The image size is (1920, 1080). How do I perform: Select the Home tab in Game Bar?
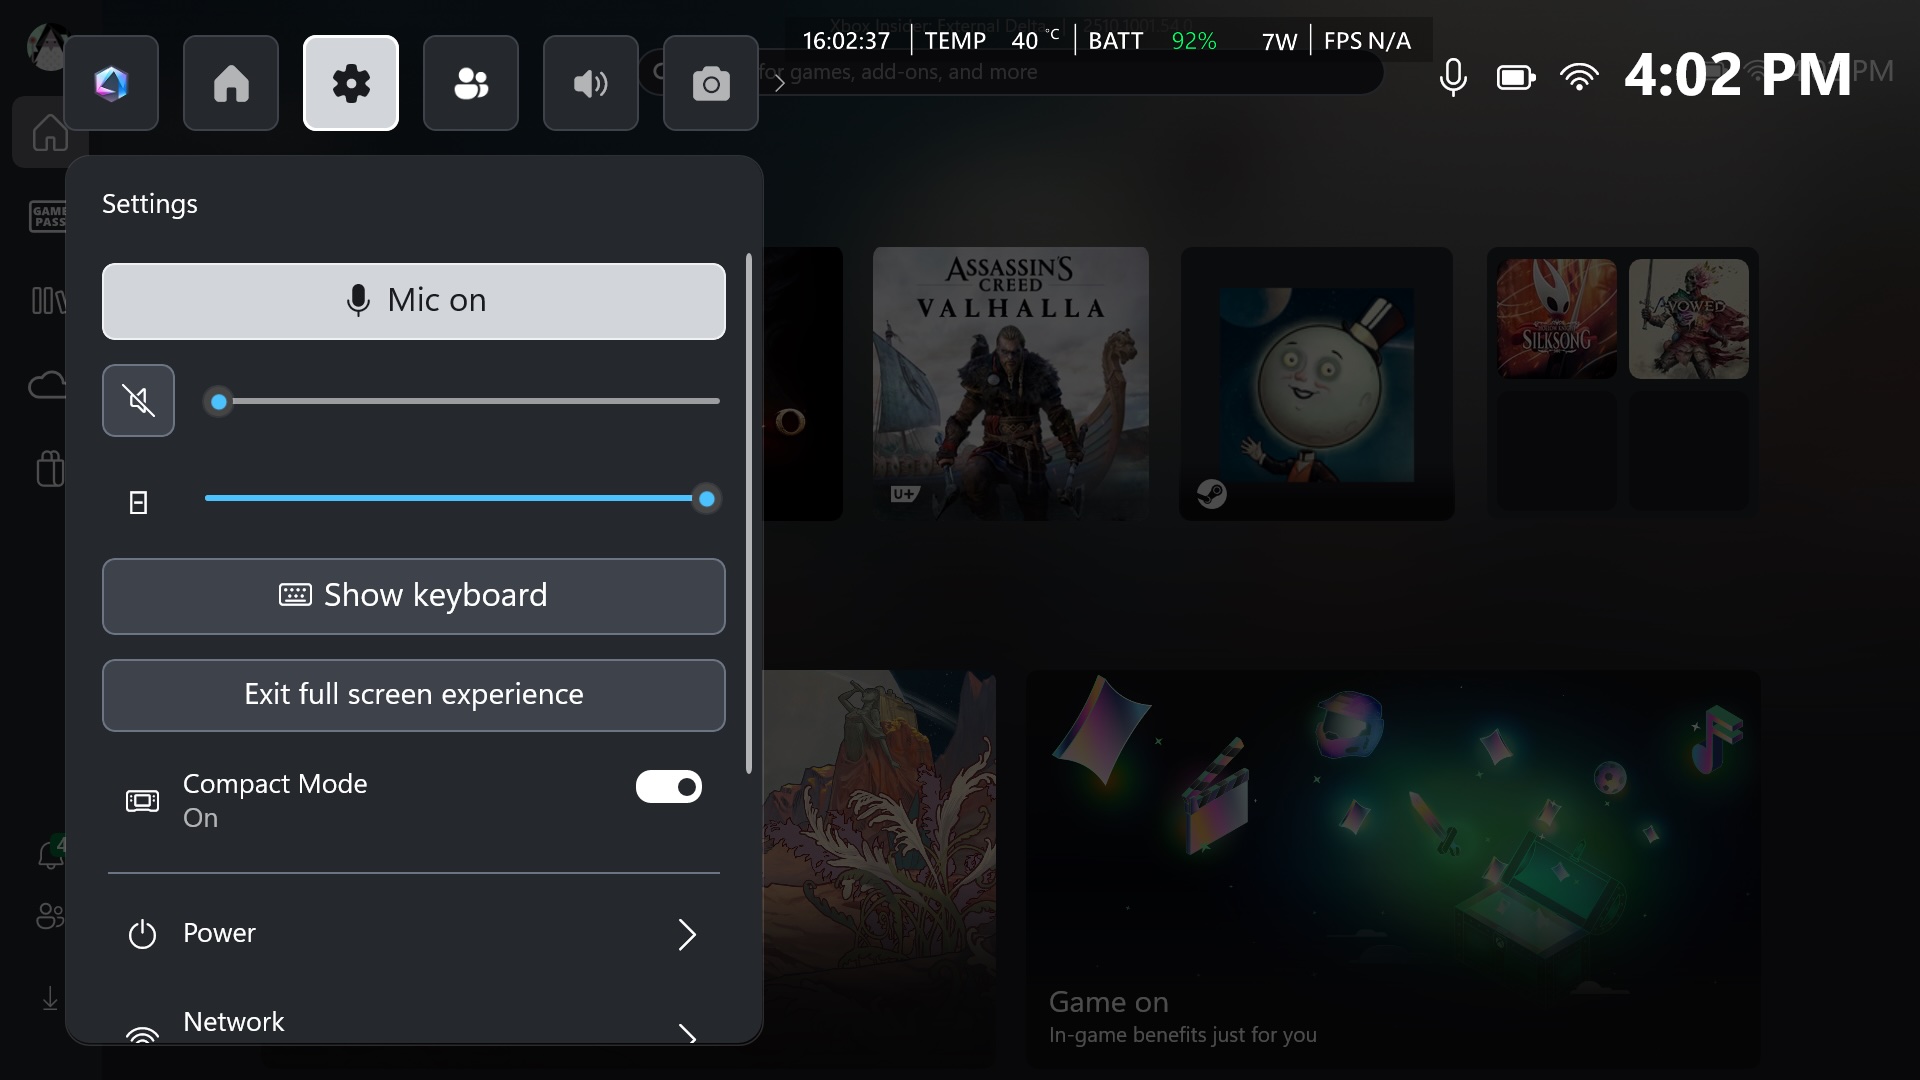pyautogui.click(x=231, y=83)
